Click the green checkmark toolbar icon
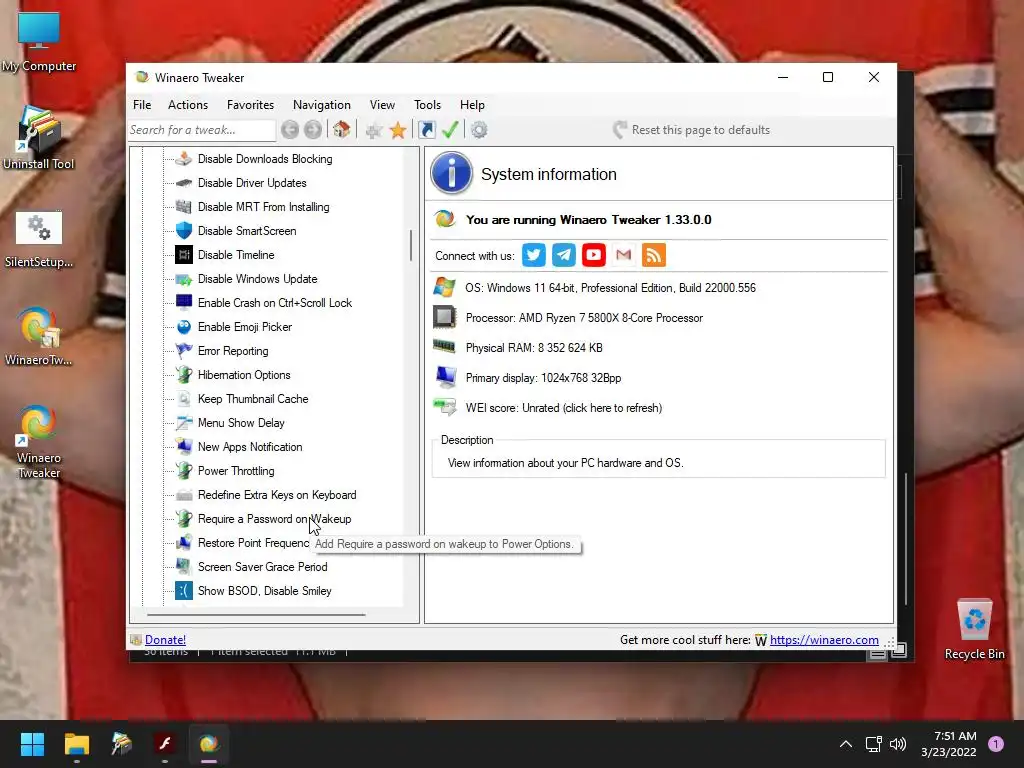Screen dimensions: 1024x768 [450, 130]
